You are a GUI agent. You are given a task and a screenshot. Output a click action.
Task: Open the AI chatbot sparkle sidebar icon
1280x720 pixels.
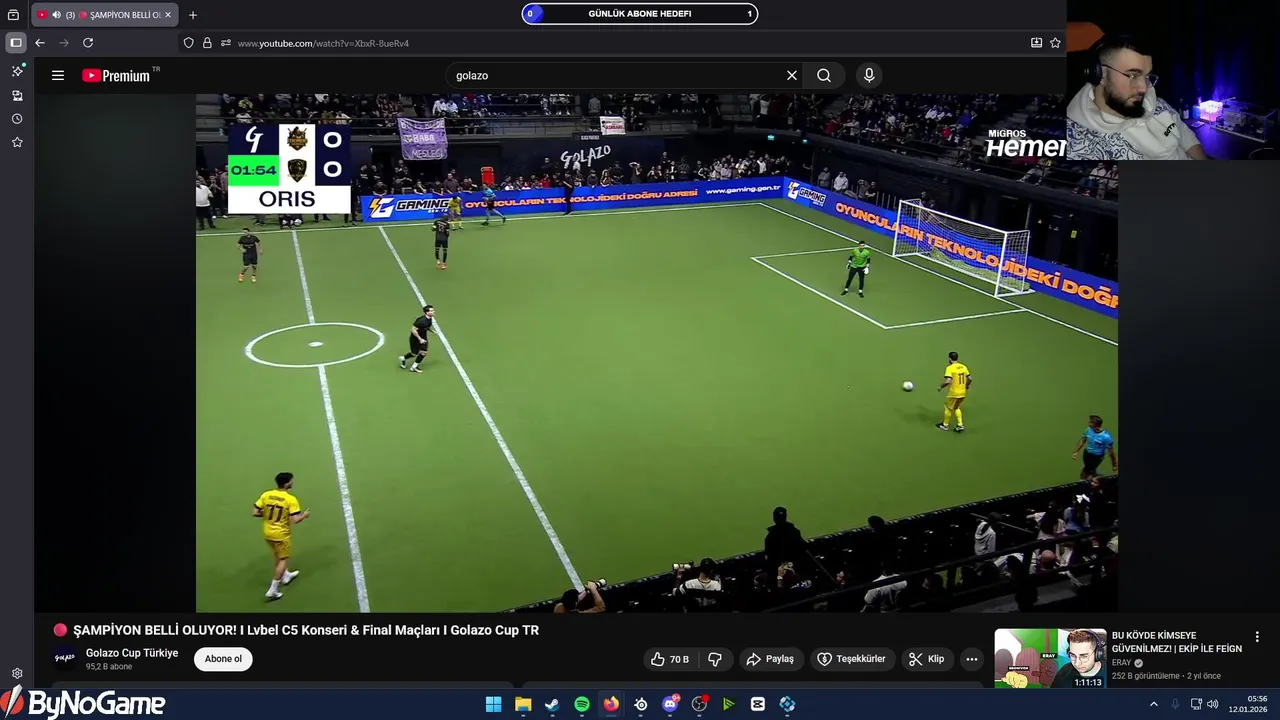tap(17, 71)
